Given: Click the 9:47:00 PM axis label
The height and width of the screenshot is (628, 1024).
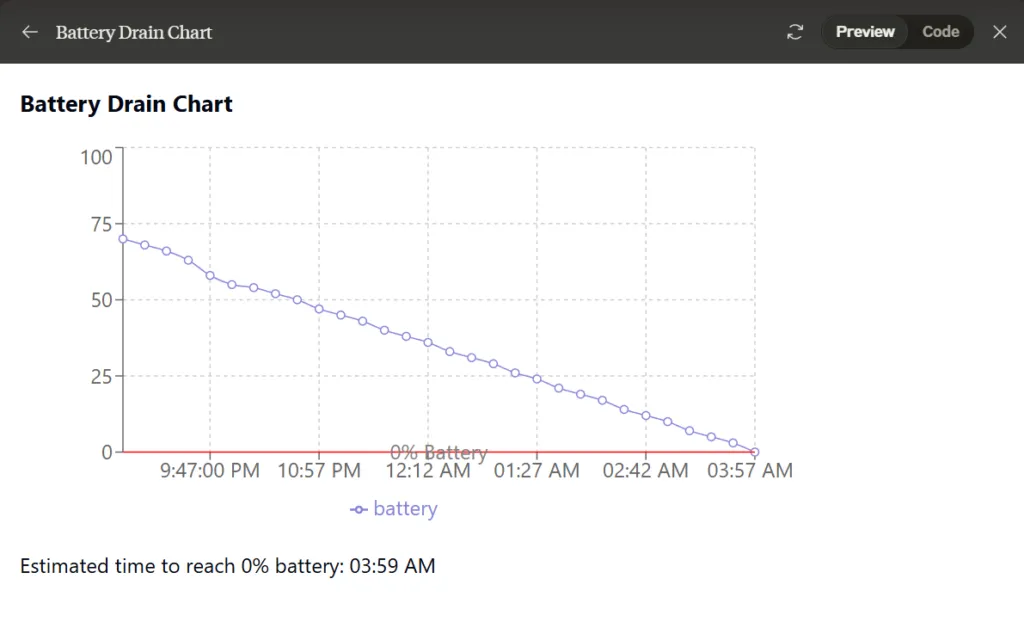Looking at the screenshot, I should point(210,471).
